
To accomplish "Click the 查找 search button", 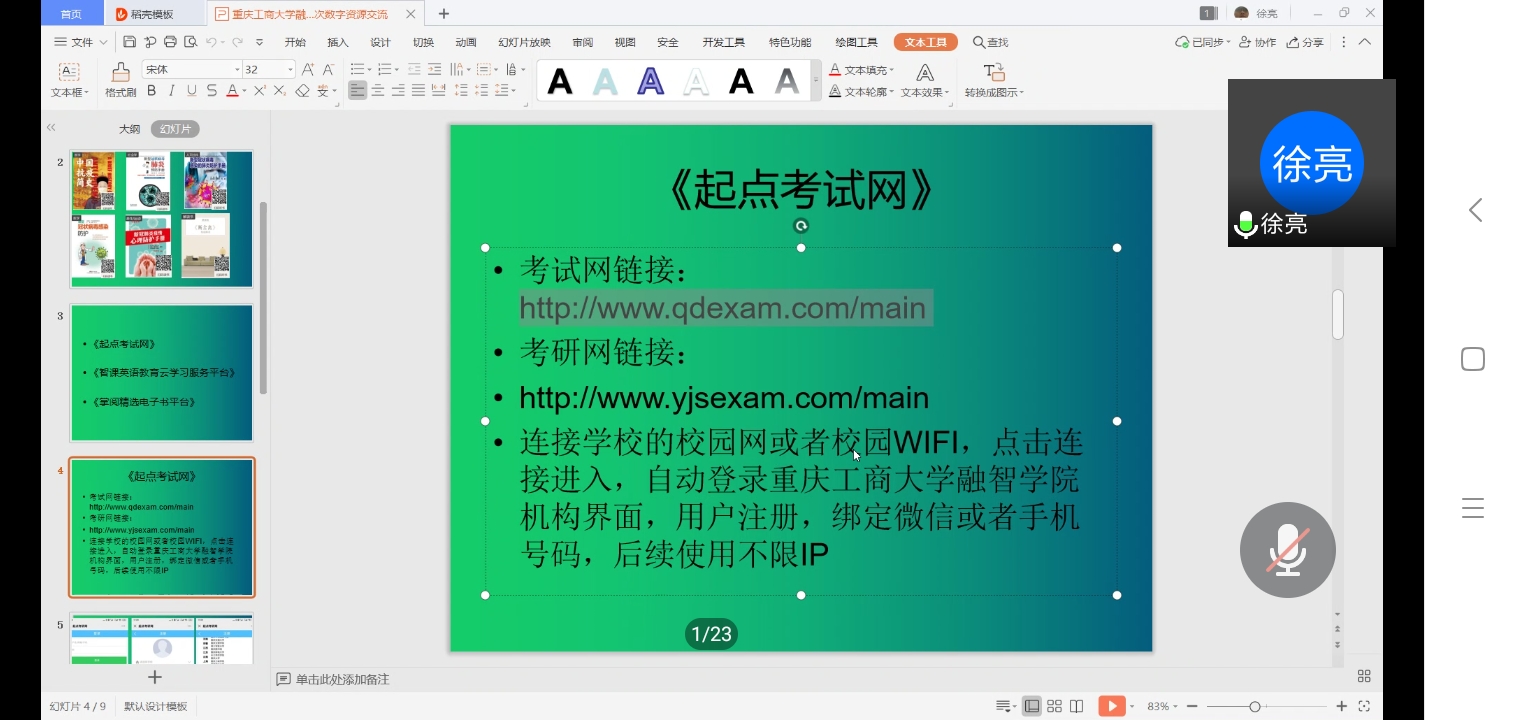I will (991, 42).
